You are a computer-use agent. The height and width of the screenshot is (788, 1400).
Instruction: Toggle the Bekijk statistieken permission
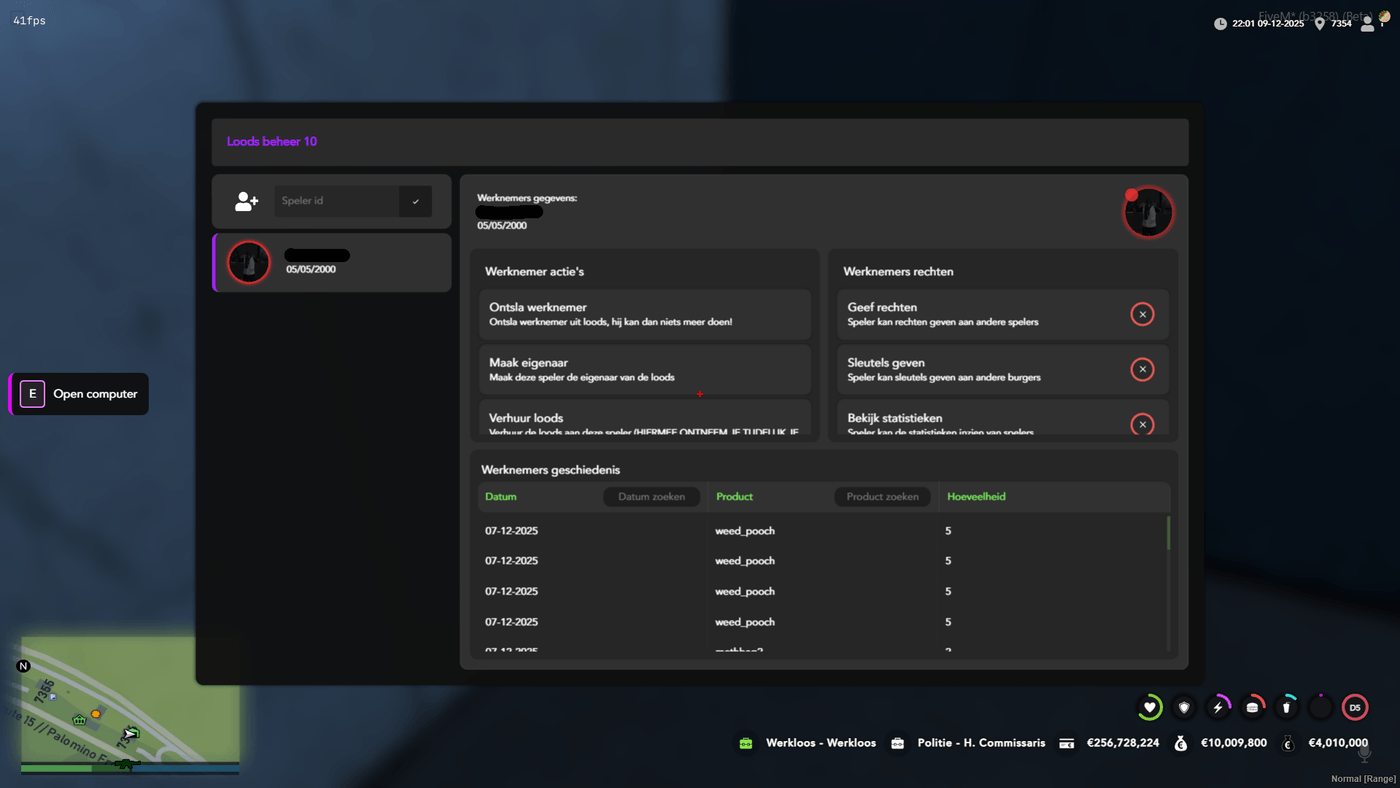(1142, 424)
